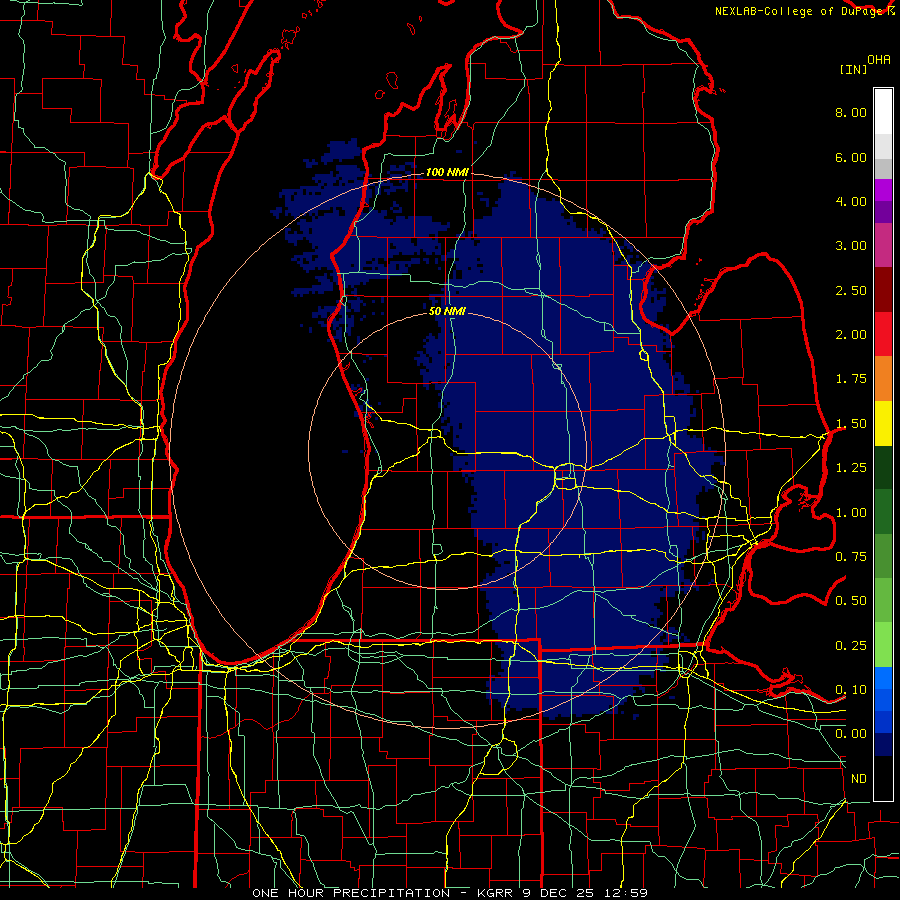Image resolution: width=900 pixels, height=900 pixels.
Task: Click the 1.00 legend value
Action: tap(851, 513)
